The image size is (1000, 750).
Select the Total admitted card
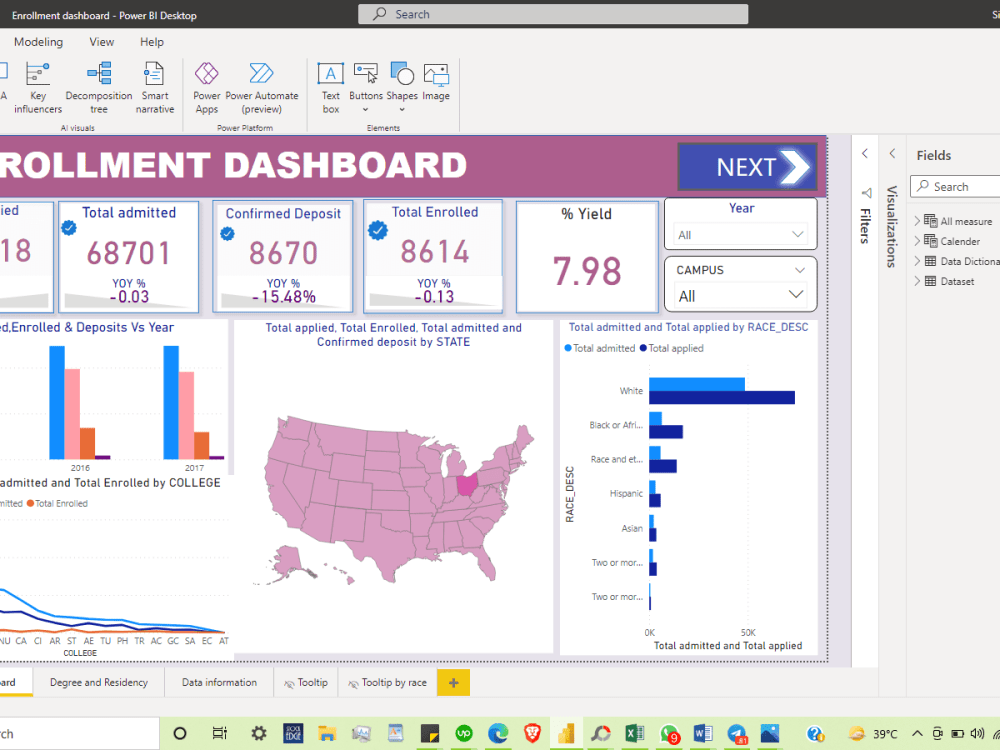(x=129, y=256)
